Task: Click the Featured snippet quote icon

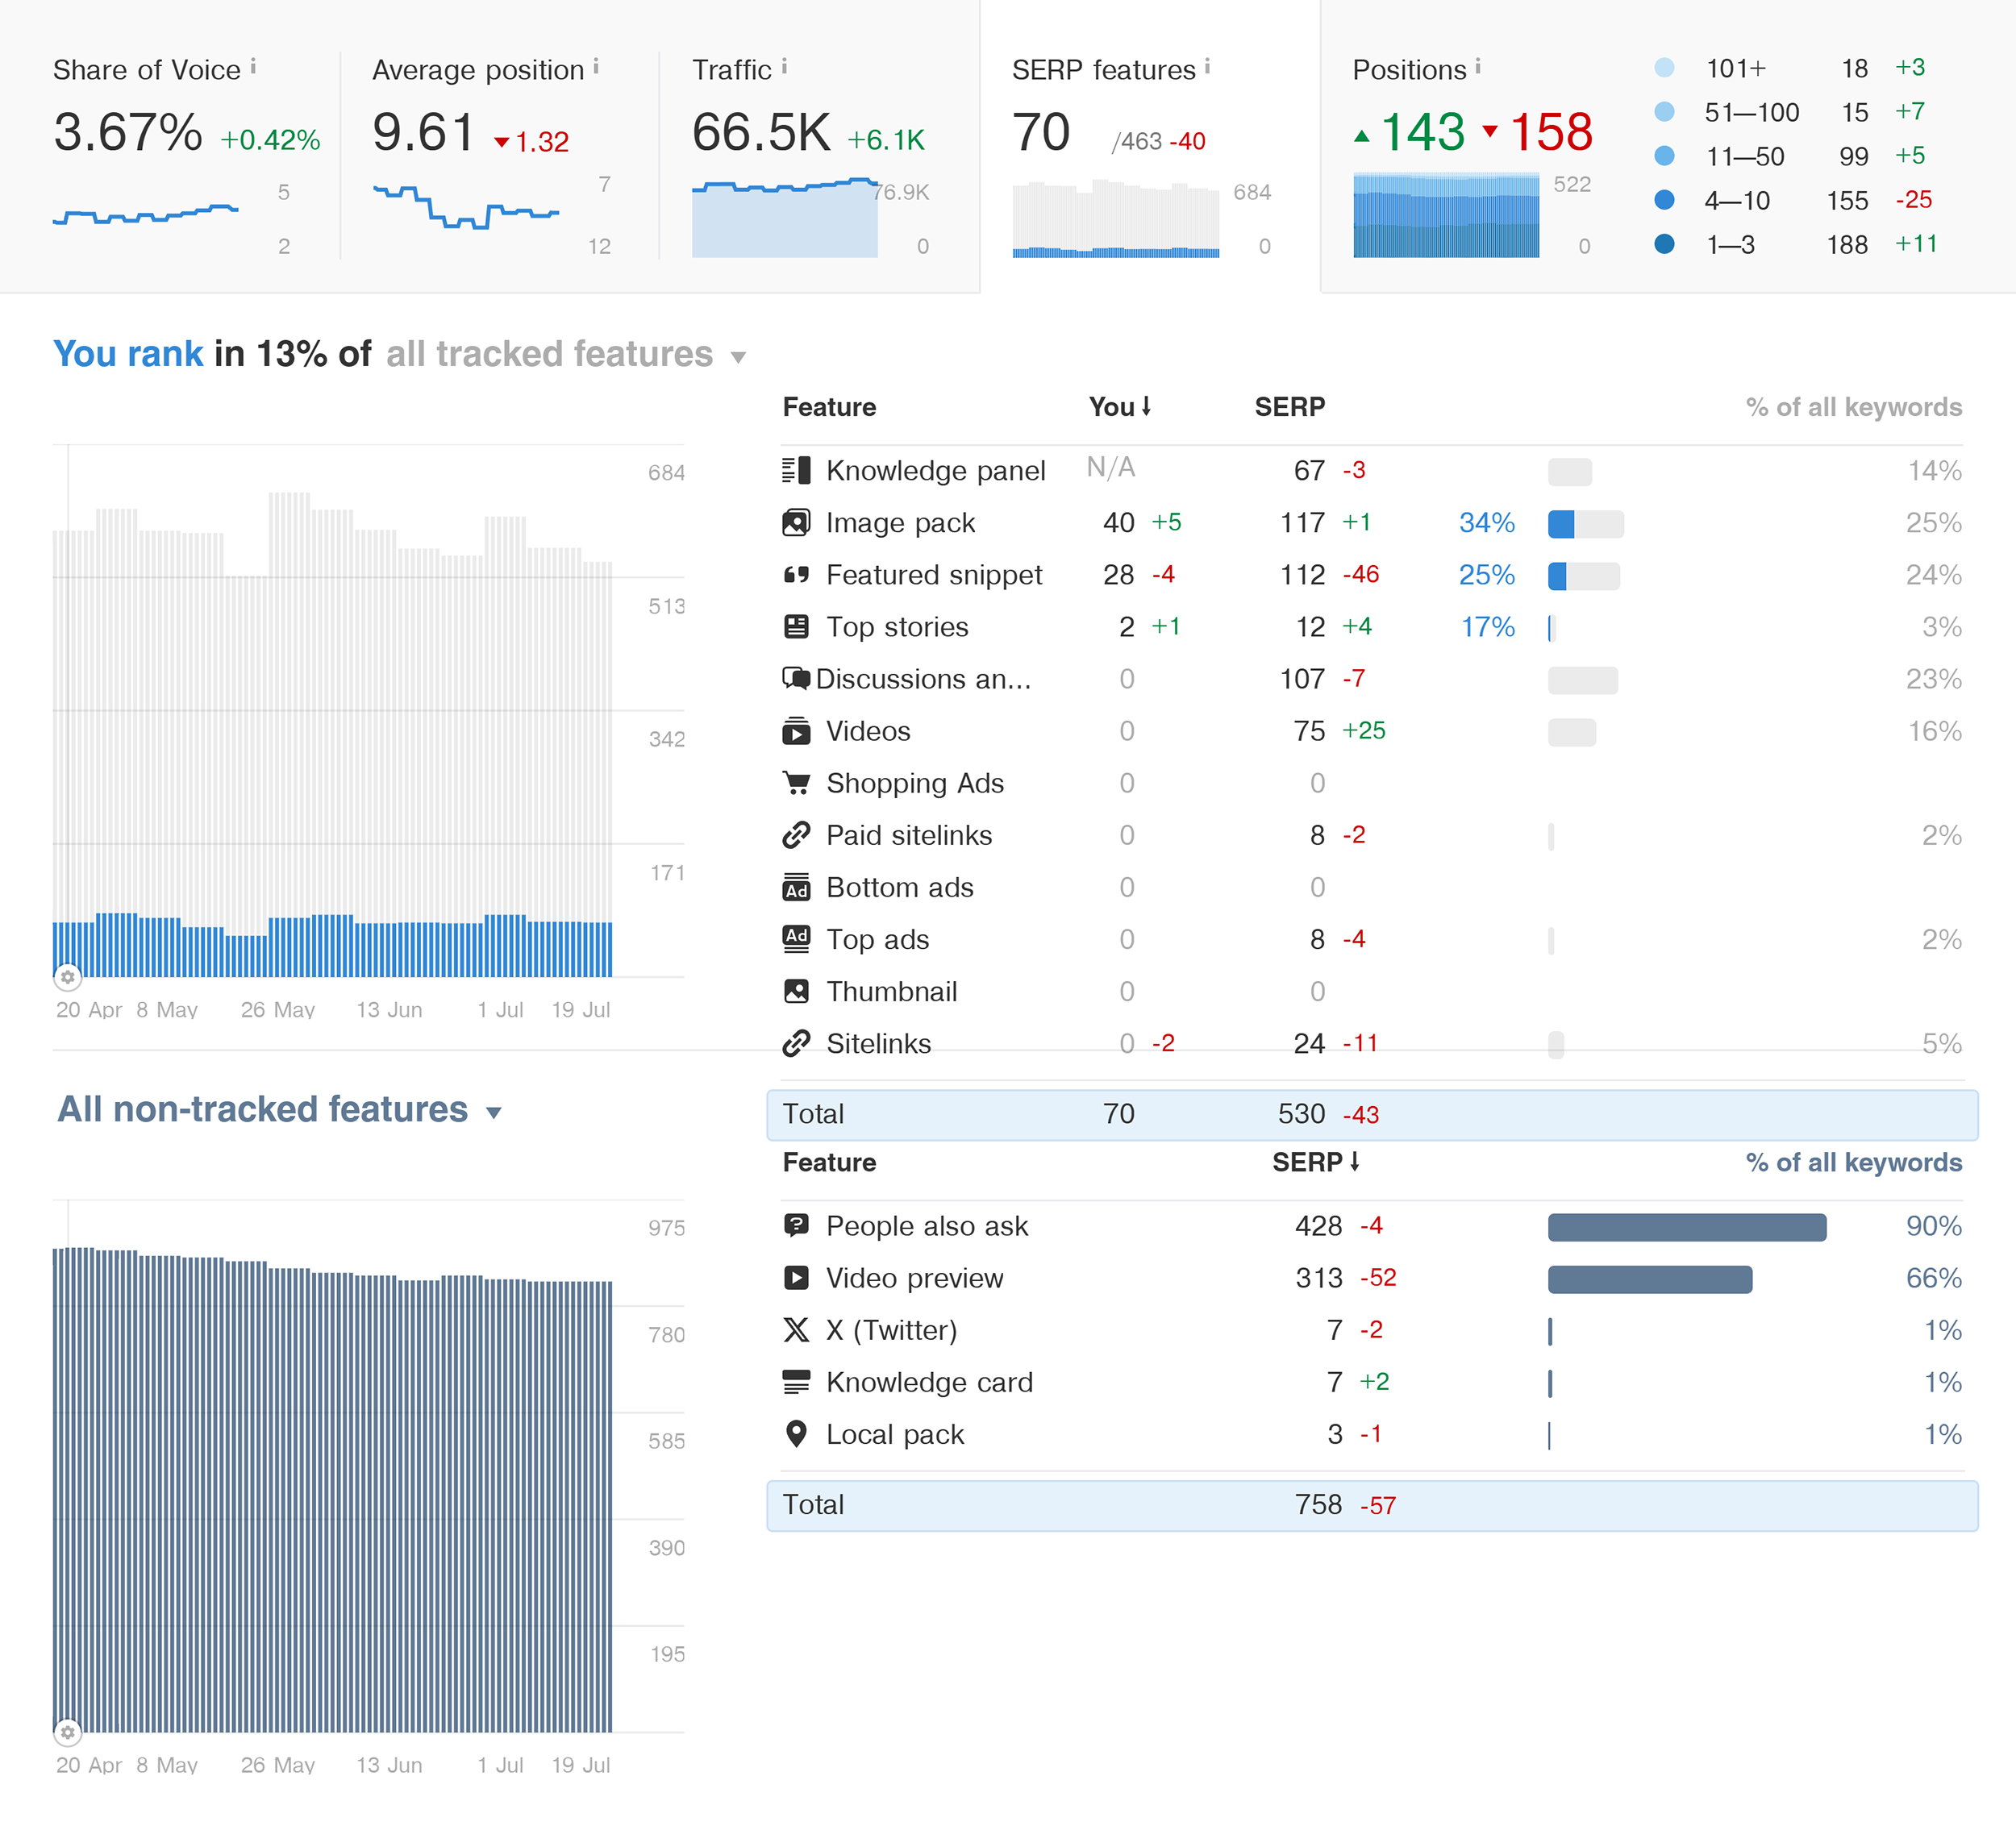Action: point(797,575)
